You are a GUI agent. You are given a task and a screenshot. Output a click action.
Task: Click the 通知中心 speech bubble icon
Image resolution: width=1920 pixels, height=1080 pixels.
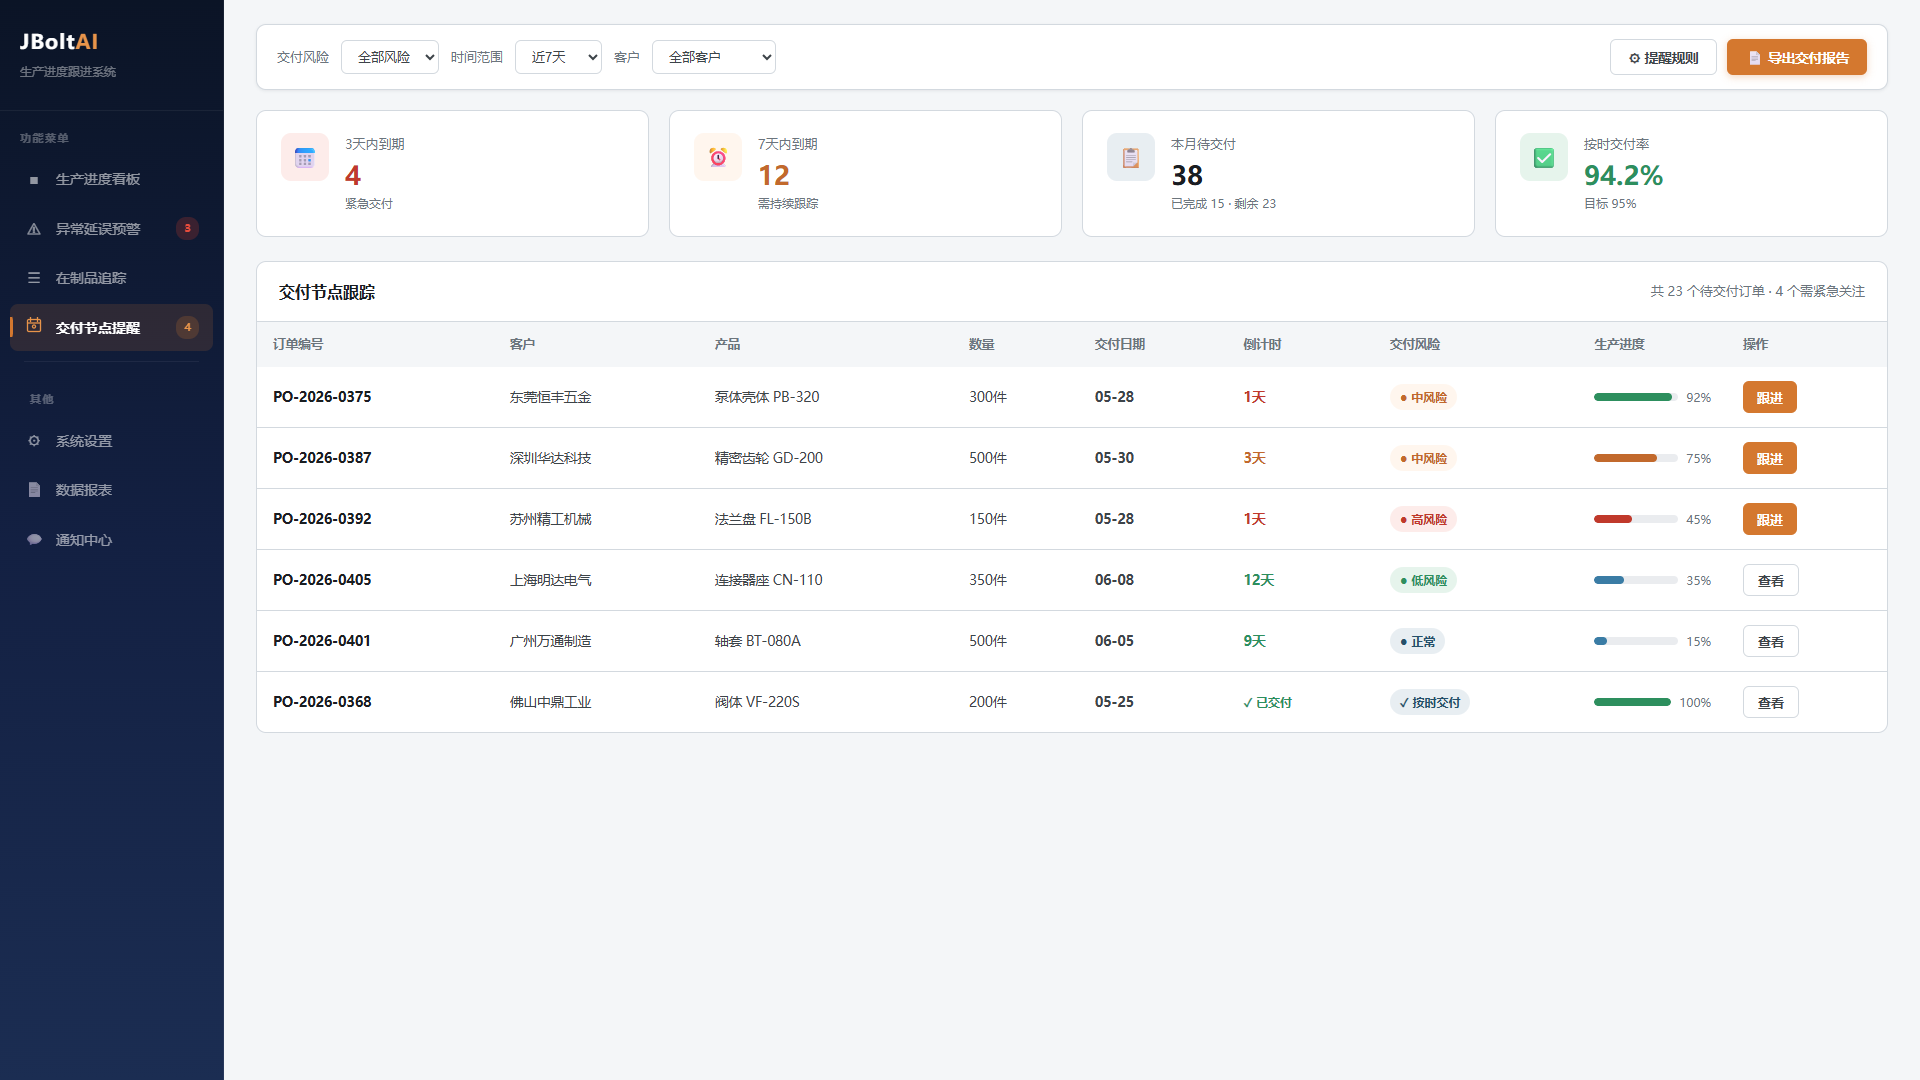coord(34,540)
